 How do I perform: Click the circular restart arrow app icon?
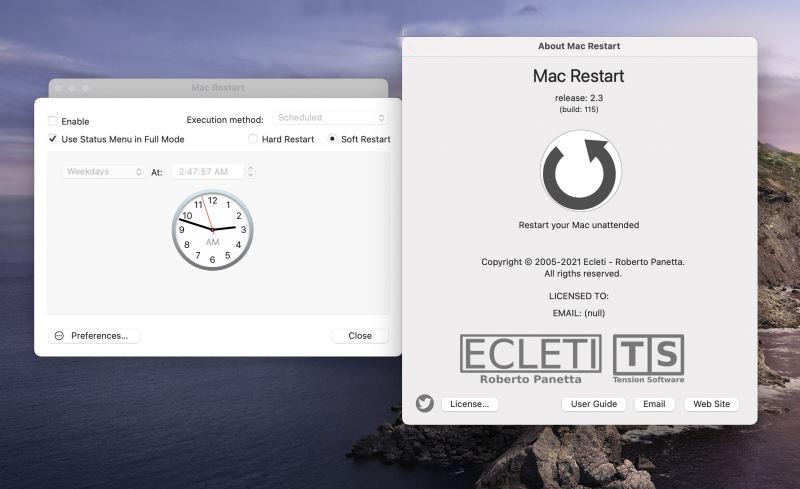pyautogui.click(x=581, y=170)
